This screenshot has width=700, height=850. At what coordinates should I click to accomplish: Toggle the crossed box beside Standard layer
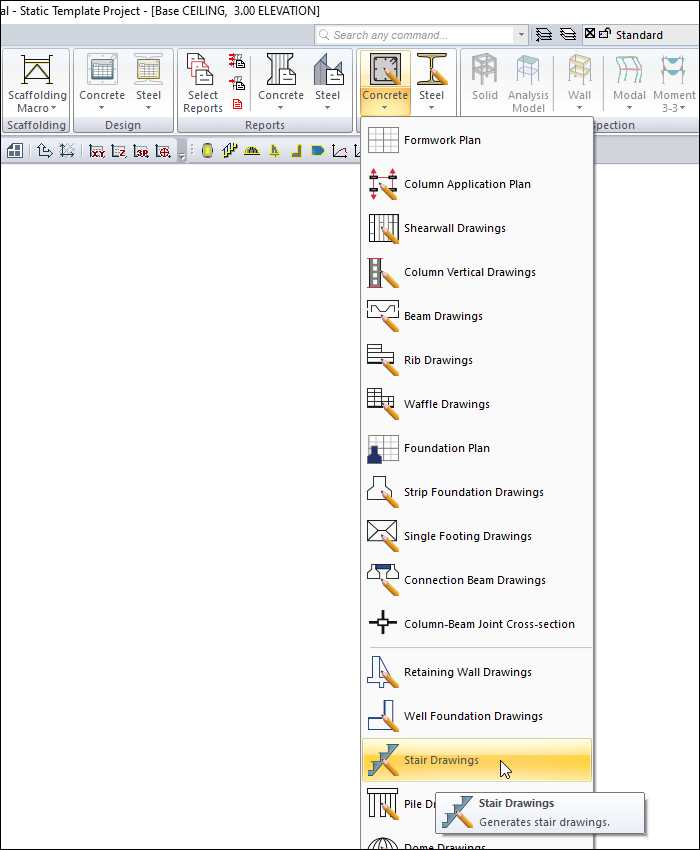[x=590, y=34]
